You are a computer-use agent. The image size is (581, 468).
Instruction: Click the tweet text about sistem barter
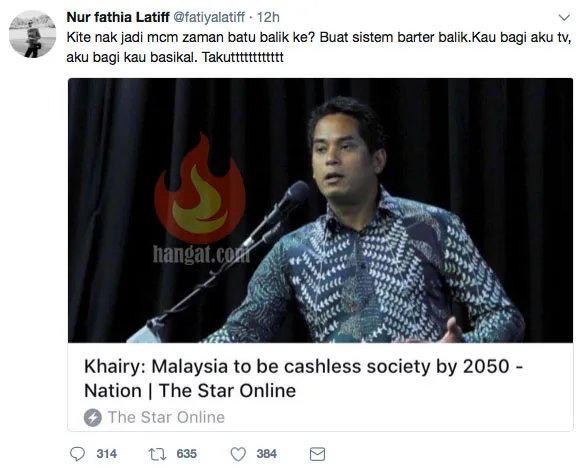tap(319, 47)
